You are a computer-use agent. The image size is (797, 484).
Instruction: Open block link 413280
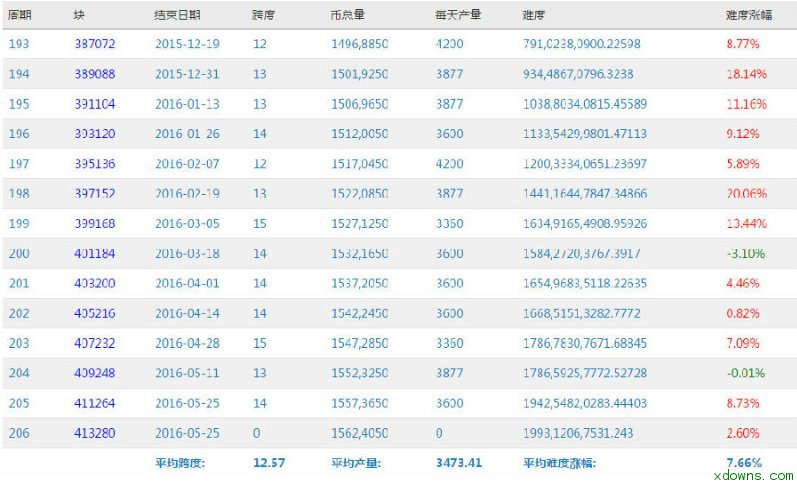95,433
